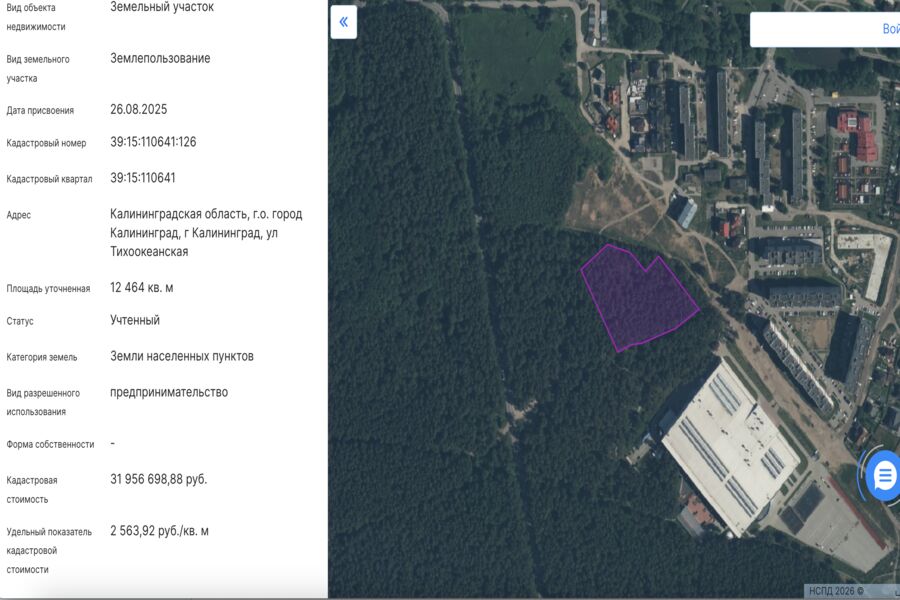The height and width of the screenshot is (600, 900).
Task: Click the НСПД 2026 copyright text
Action: coord(837,591)
